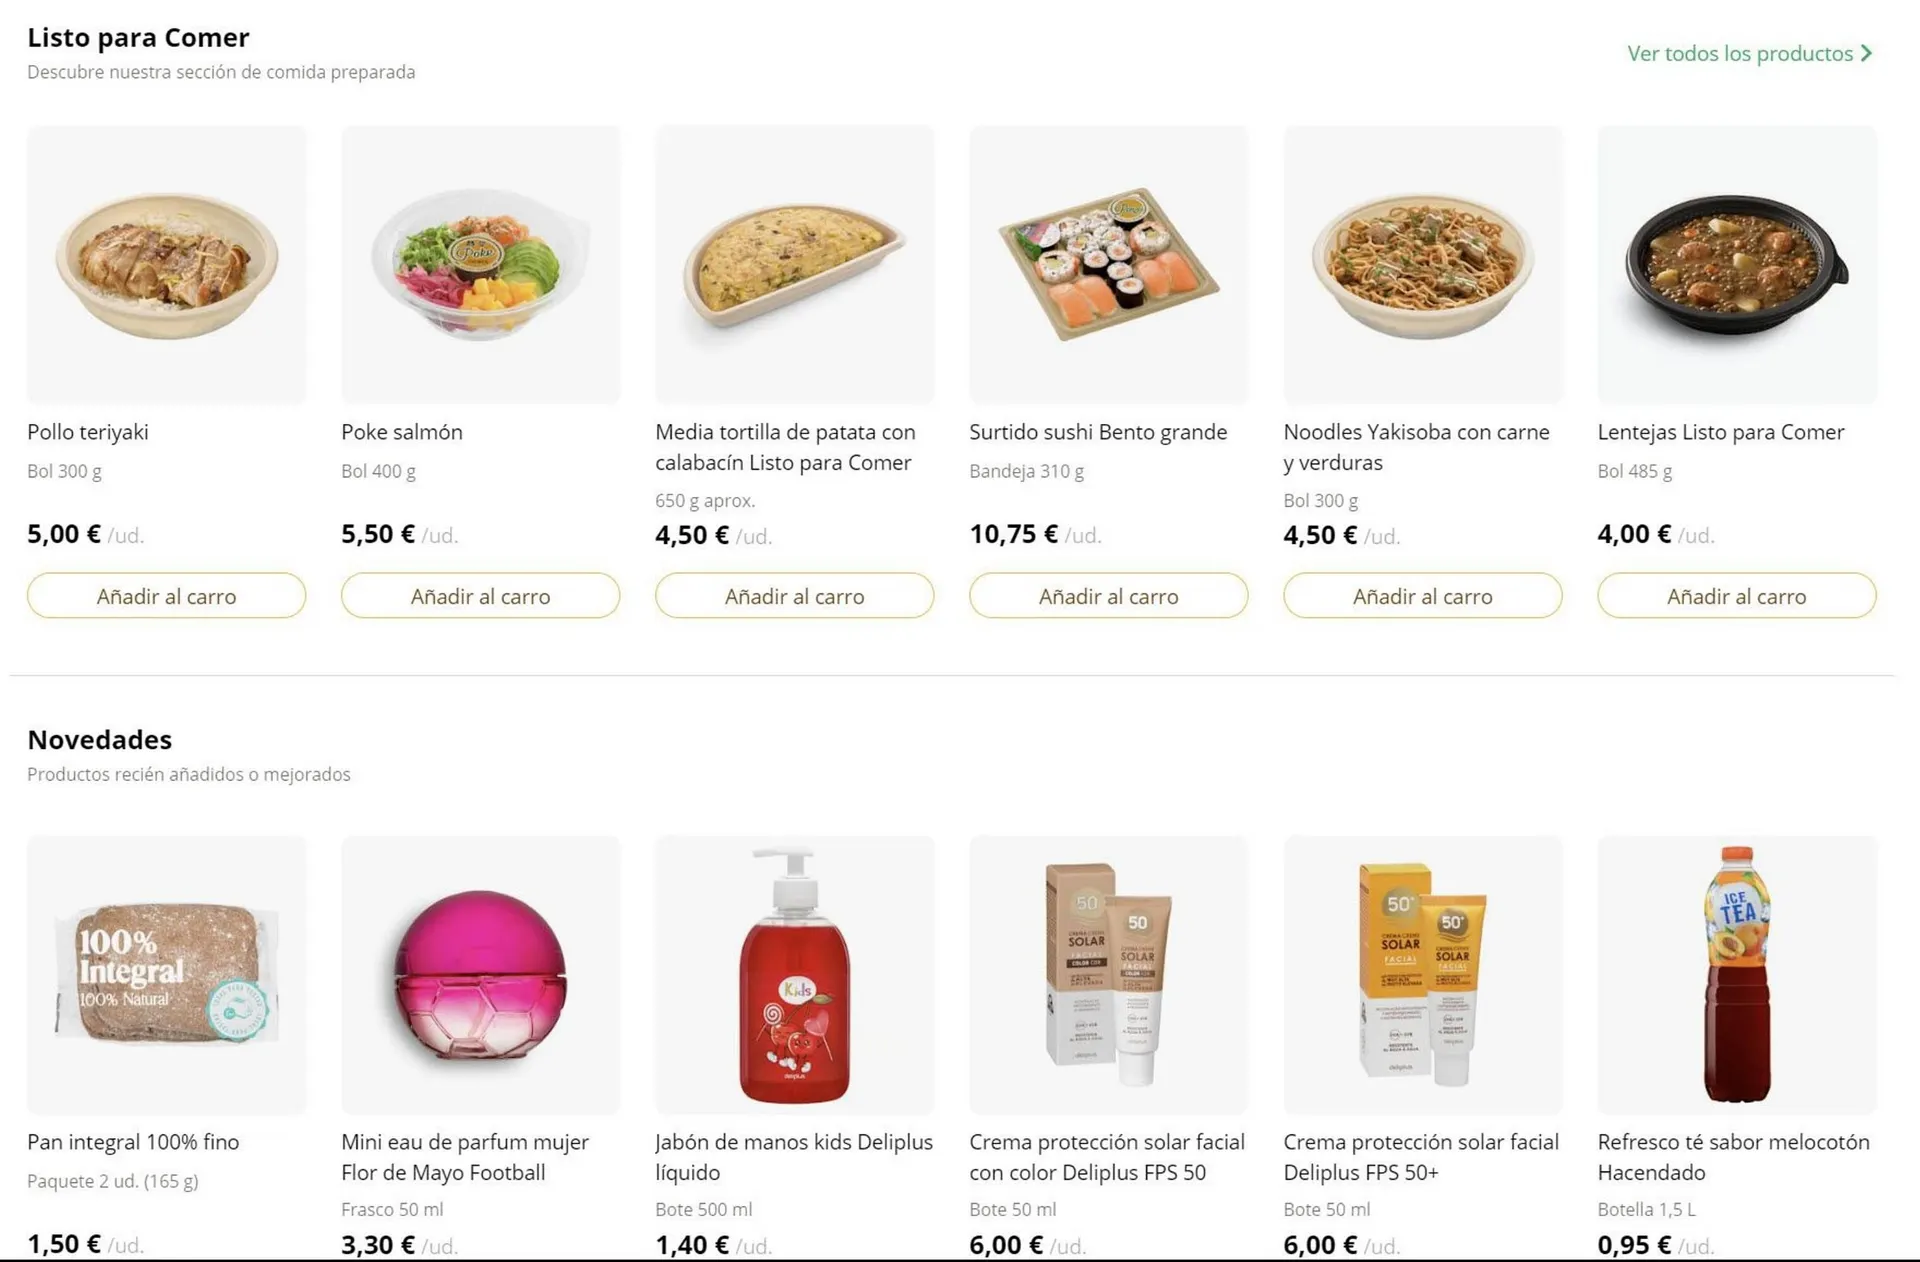
Task: Add Surtido sushi Bento grande to cart
Action: pos(1108,596)
